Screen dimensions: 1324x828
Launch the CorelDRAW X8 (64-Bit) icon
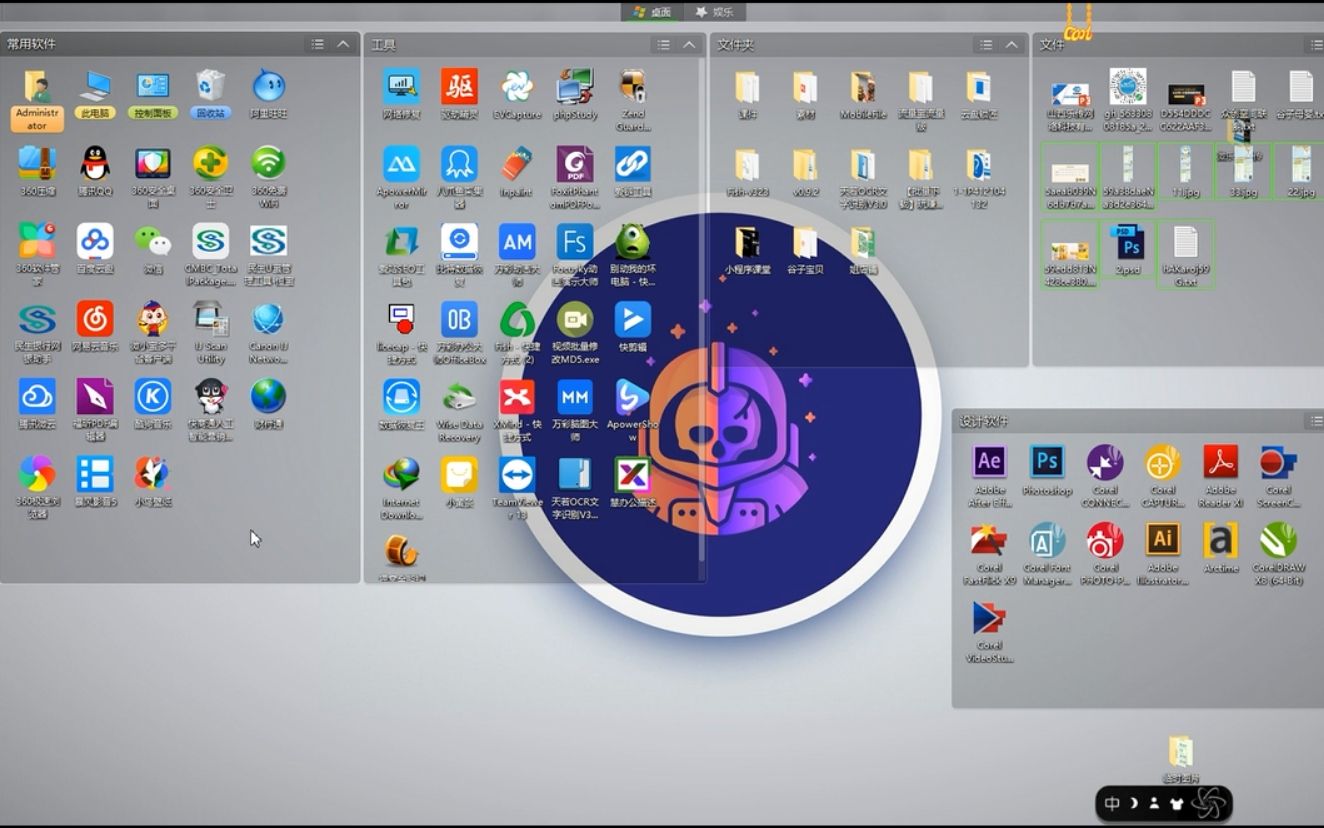point(1279,540)
